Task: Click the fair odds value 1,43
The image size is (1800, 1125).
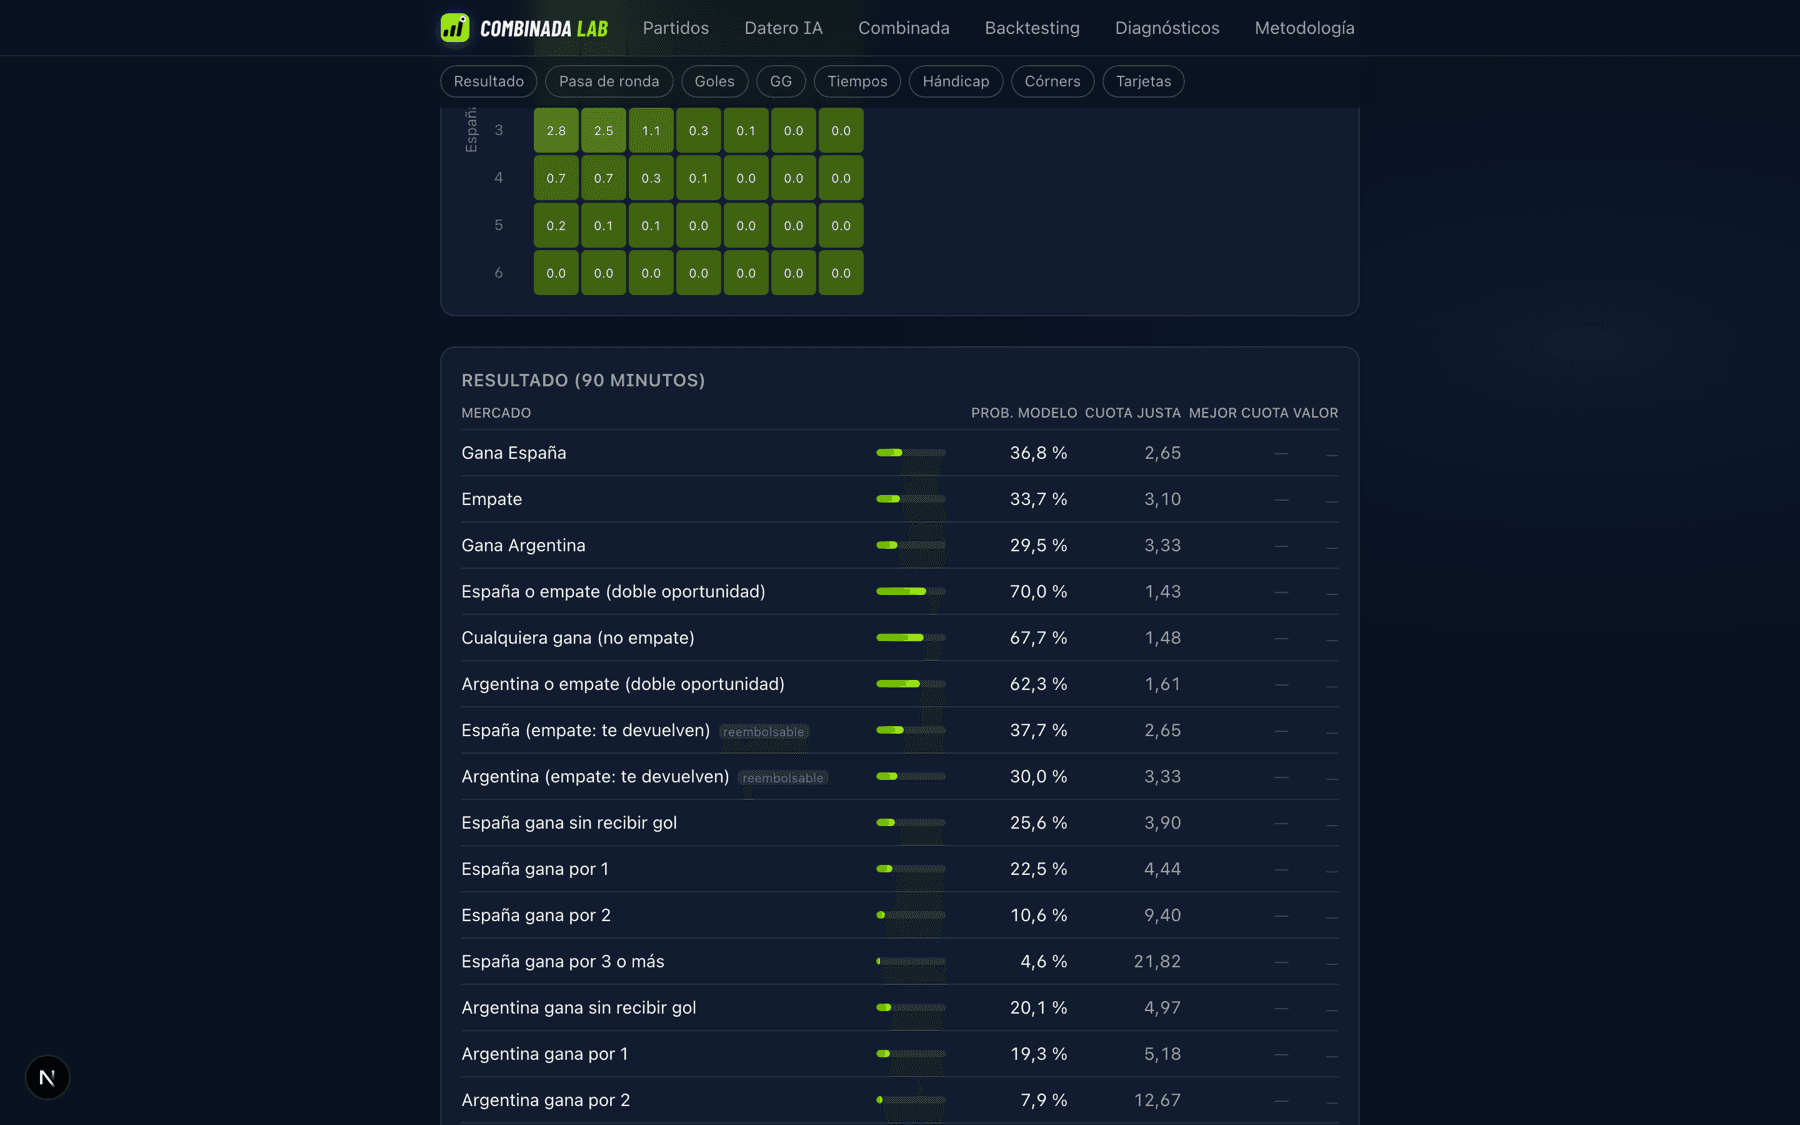Action: tap(1163, 592)
